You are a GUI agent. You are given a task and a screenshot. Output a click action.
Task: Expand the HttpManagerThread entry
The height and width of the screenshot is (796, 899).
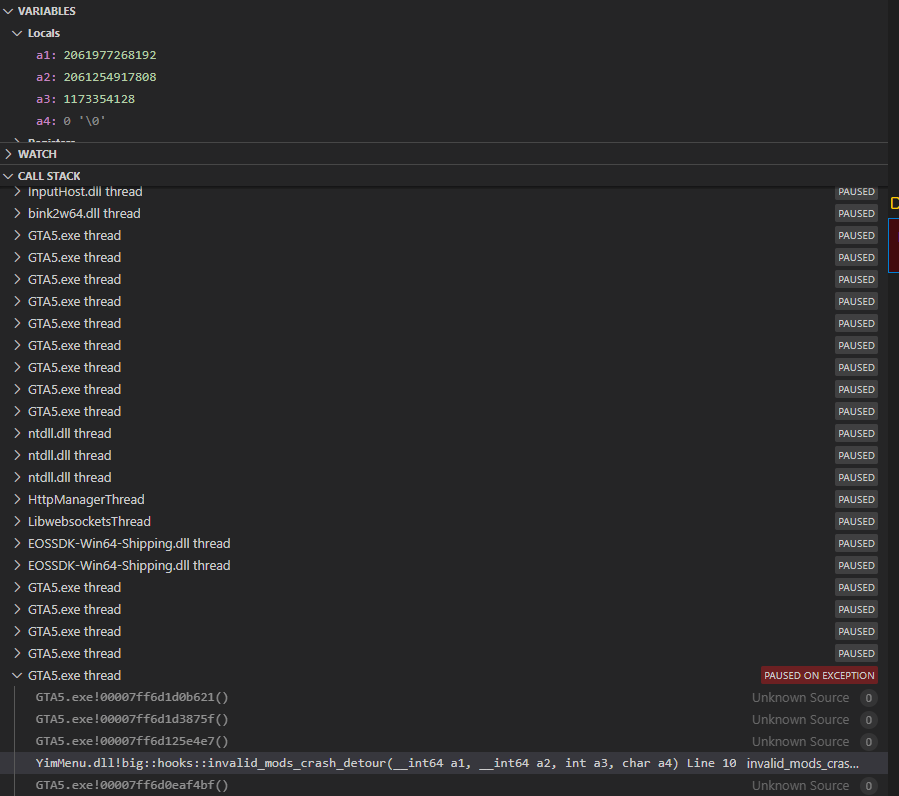point(16,499)
